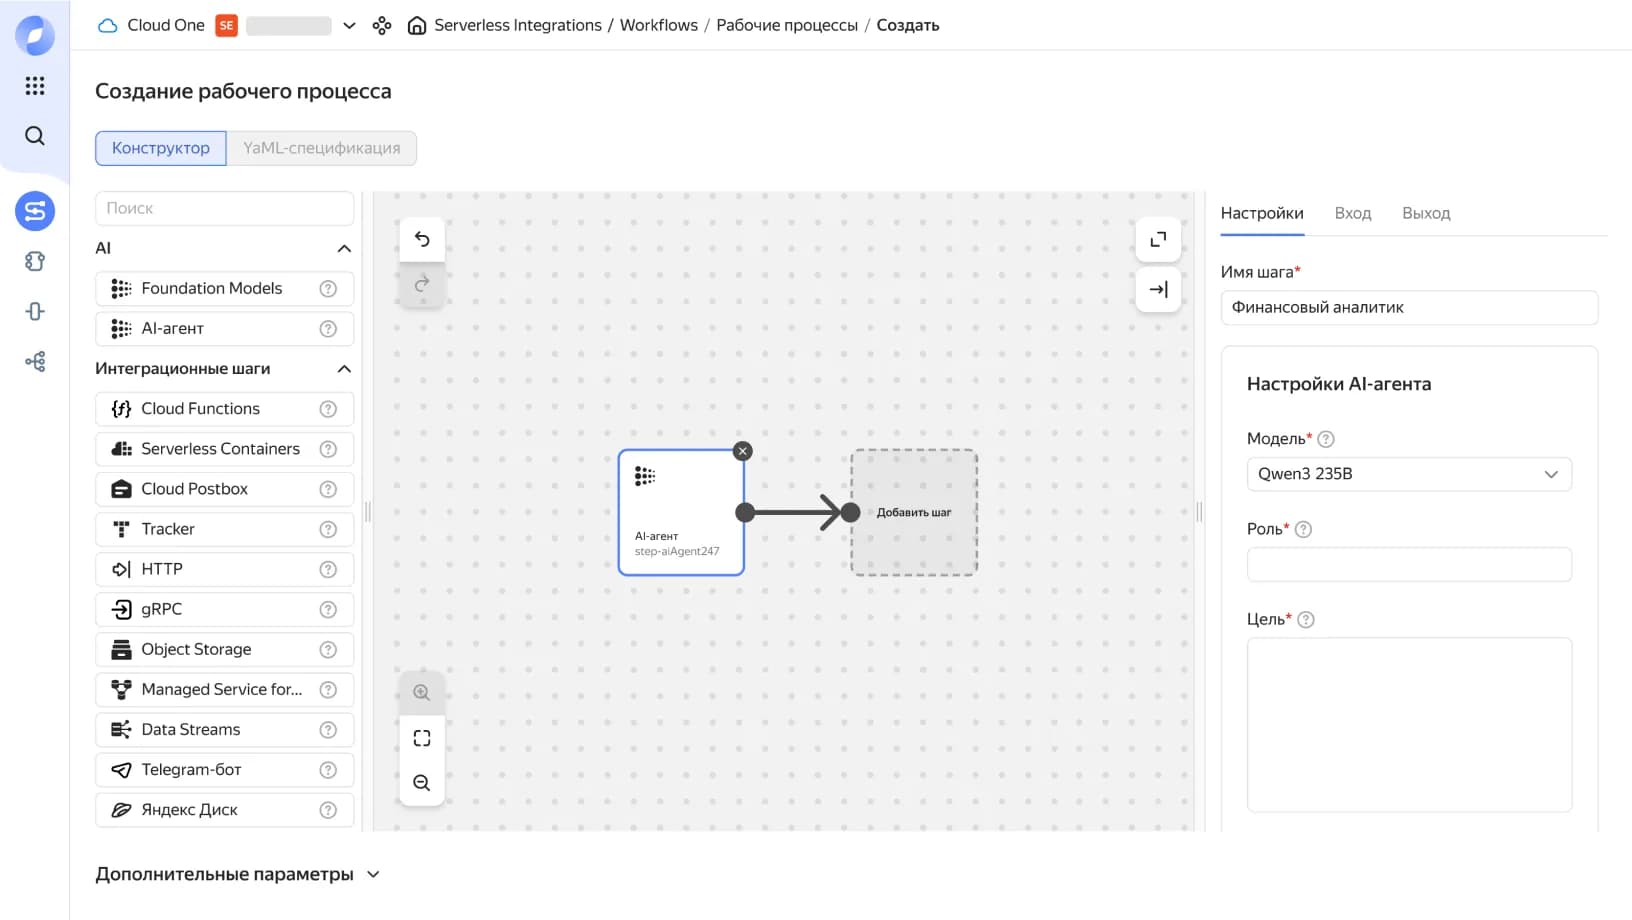This screenshot has height=920, width=1632.
Task: Fit workflow to screen icon
Action: [422, 738]
